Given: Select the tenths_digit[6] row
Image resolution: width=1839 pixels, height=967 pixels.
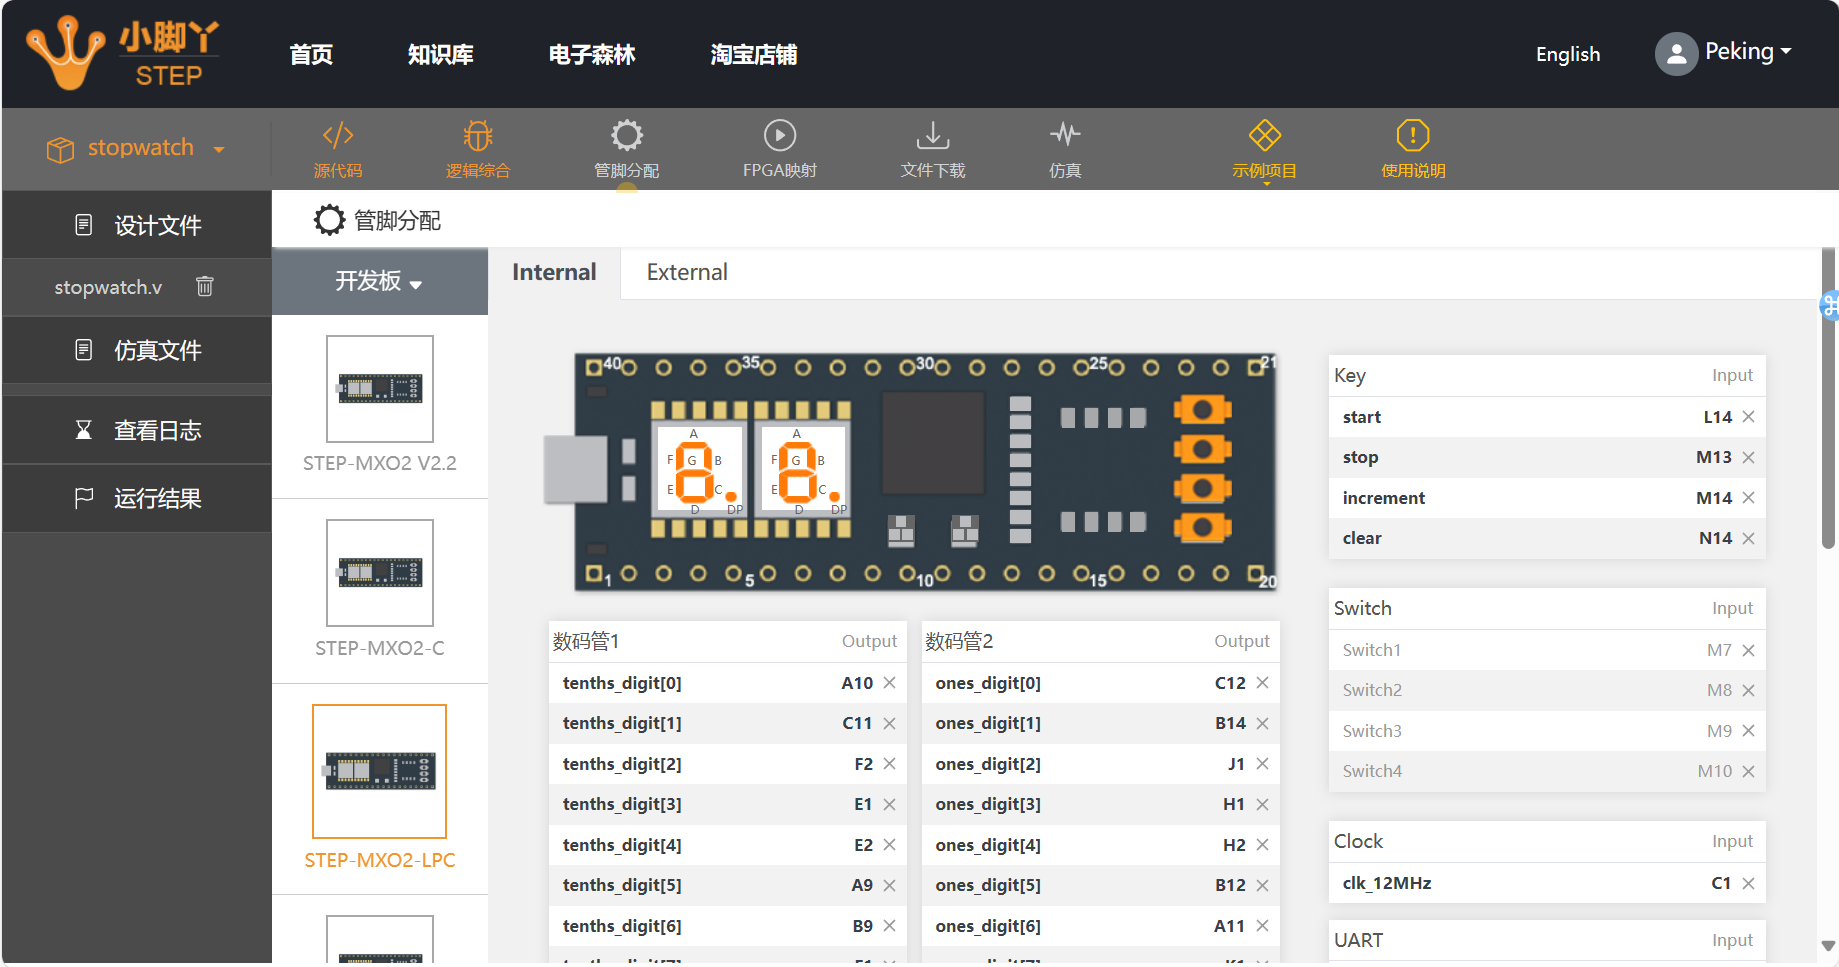Looking at the screenshot, I should tap(727, 926).
